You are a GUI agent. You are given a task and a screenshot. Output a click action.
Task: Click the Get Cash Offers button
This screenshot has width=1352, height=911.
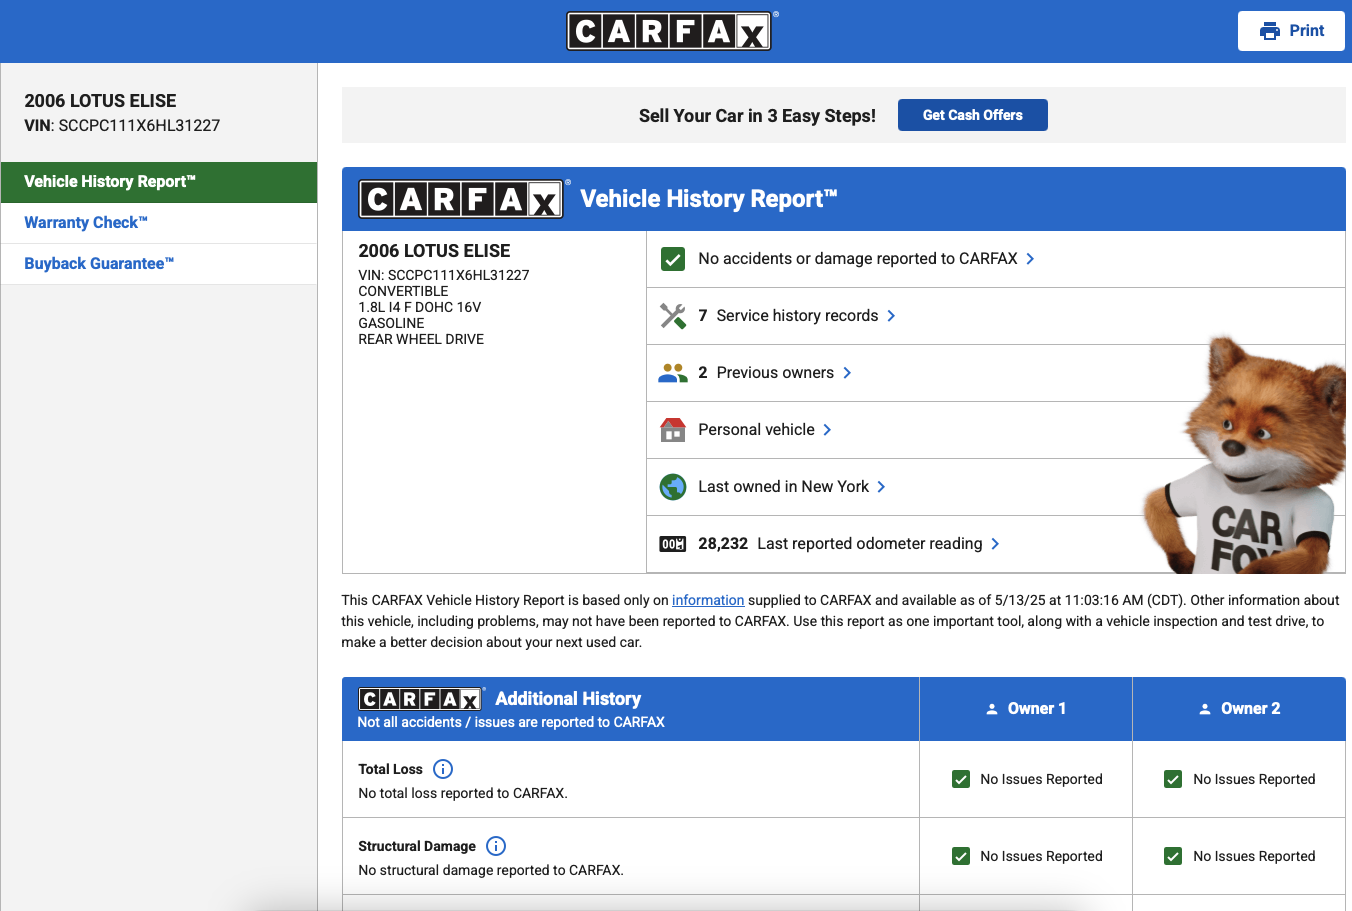pos(973,115)
